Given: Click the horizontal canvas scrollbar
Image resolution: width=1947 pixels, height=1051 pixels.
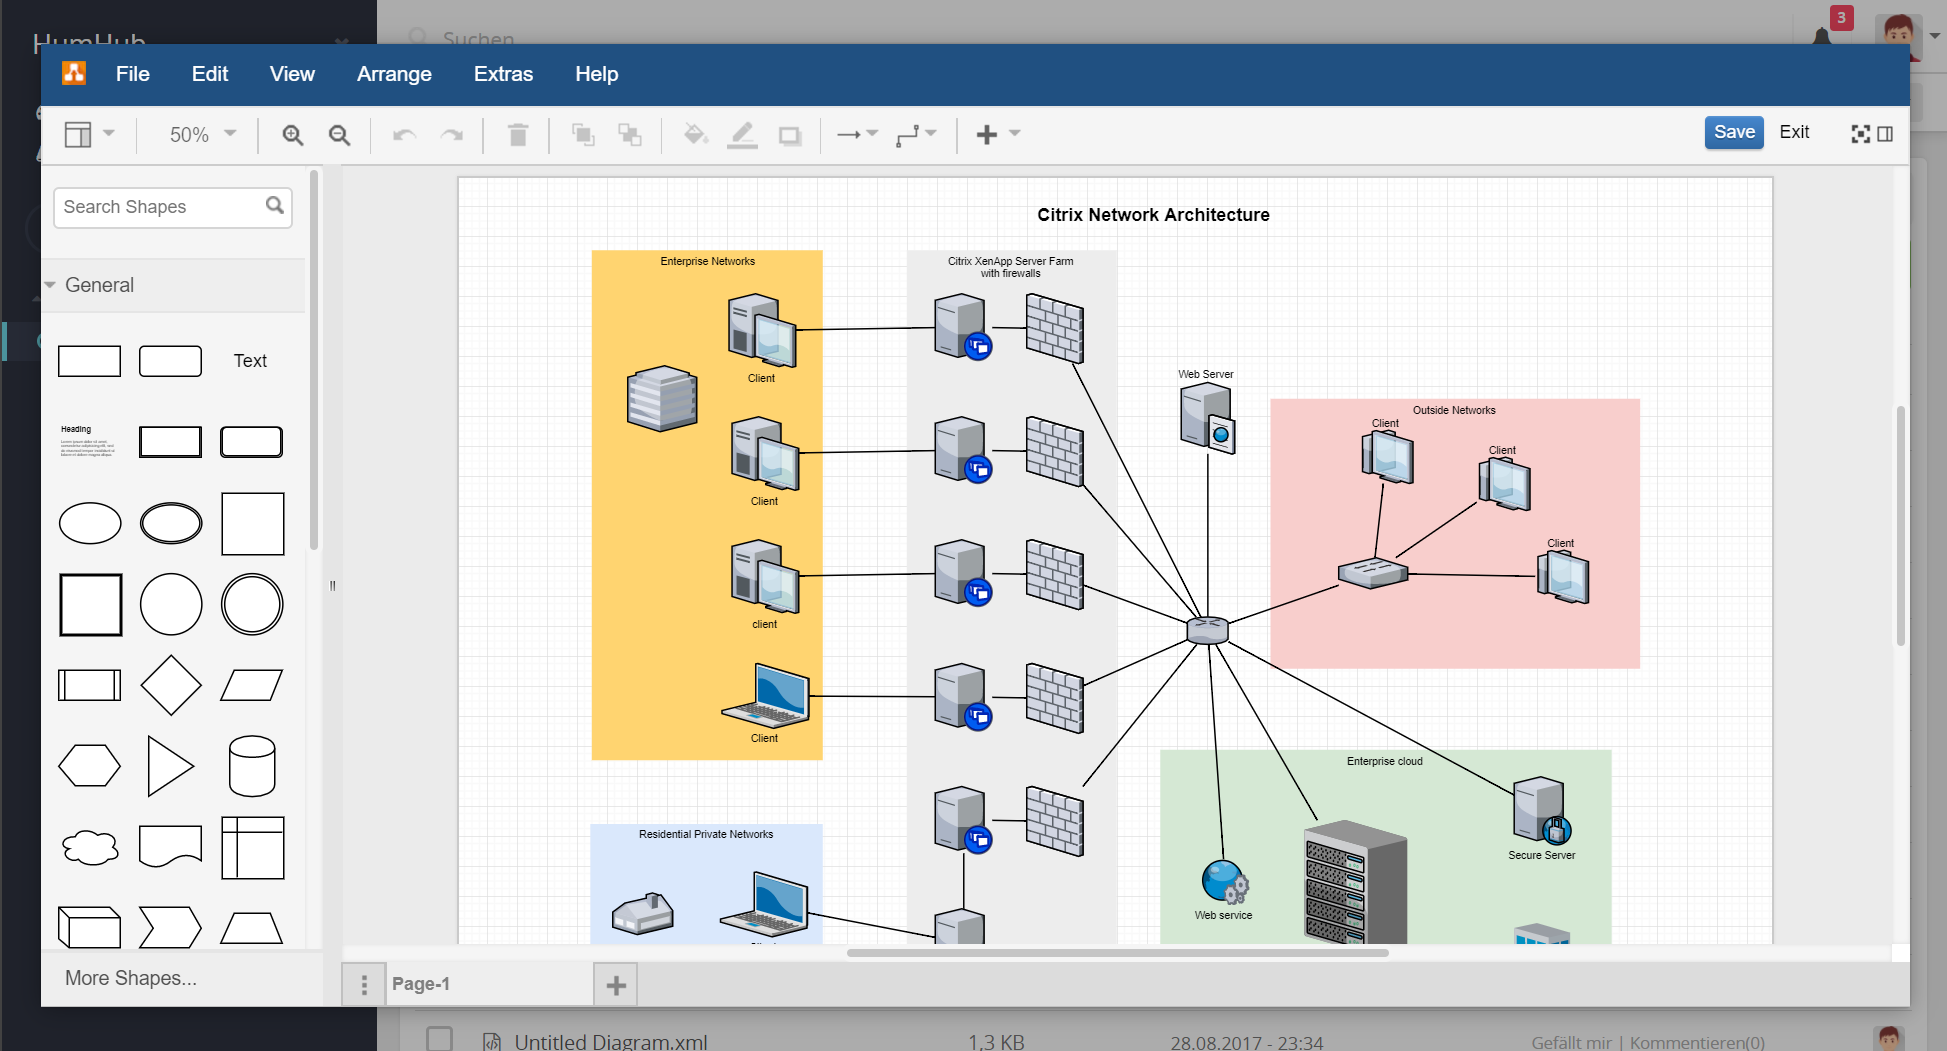Looking at the screenshot, I should [1117, 953].
